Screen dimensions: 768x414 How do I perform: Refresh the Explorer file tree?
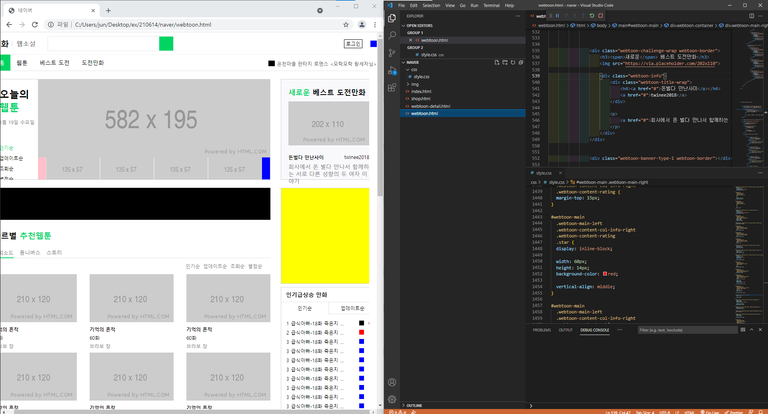[x=513, y=62]
